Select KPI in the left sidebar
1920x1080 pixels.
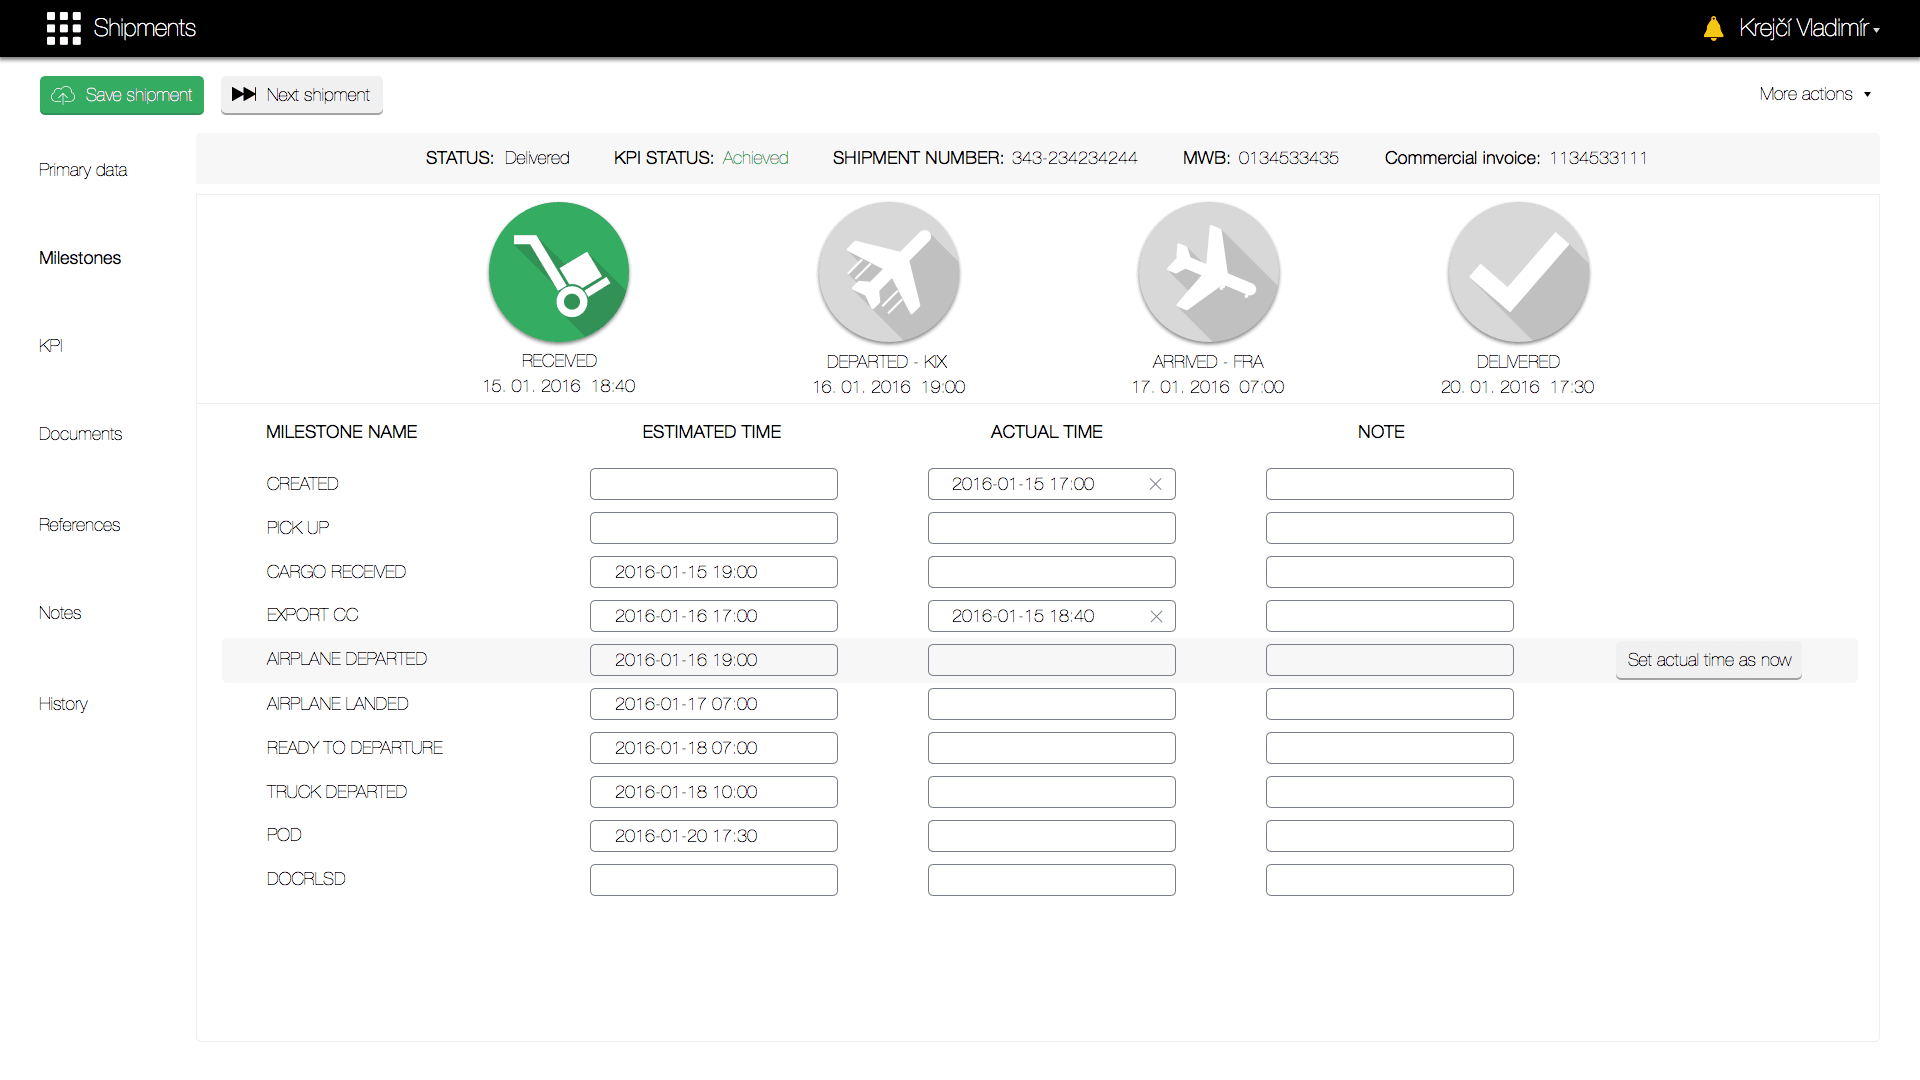click(50, 345)
